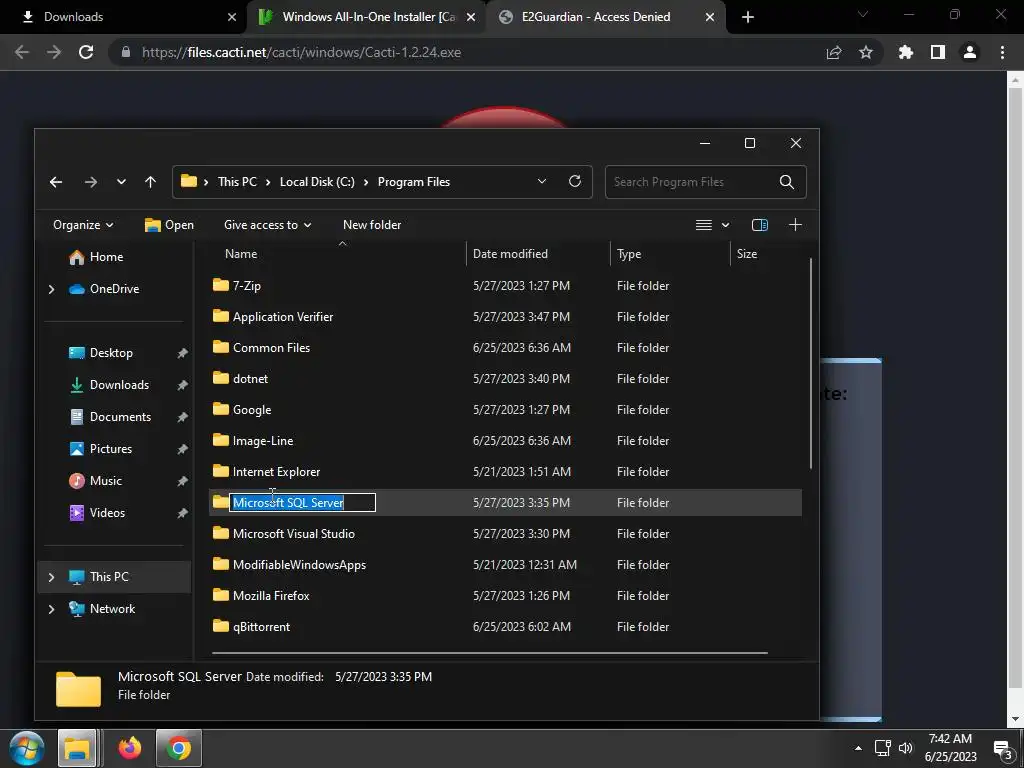This screenshot has width=1024, height=768.
Task: Open the Organize menu
Action: [83, 225]
